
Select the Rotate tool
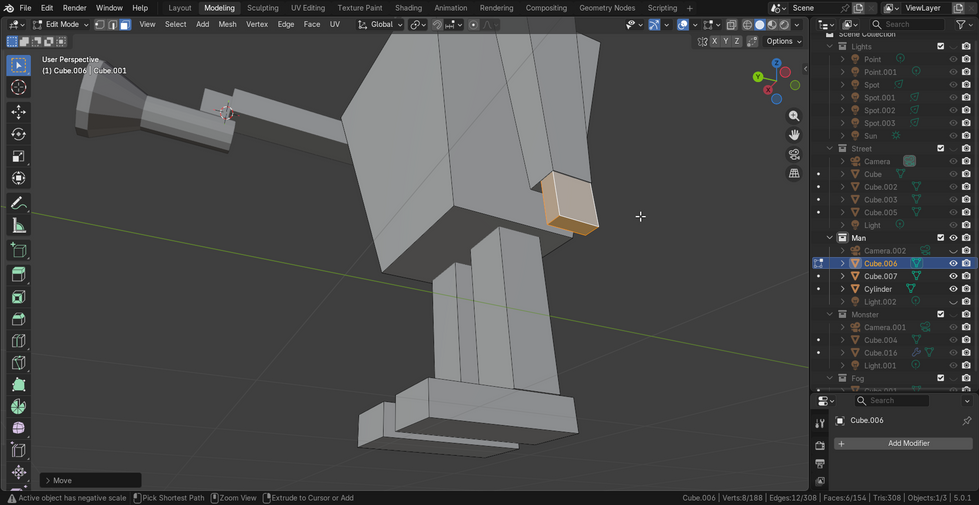19,134
